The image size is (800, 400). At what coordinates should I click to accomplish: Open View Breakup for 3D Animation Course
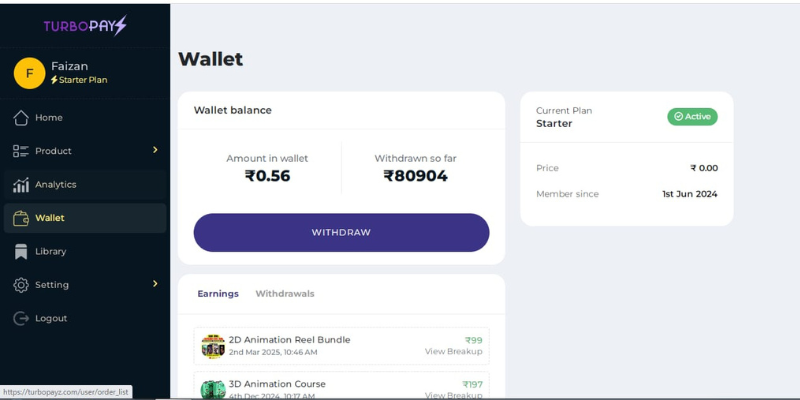click(x=453, y=395)
